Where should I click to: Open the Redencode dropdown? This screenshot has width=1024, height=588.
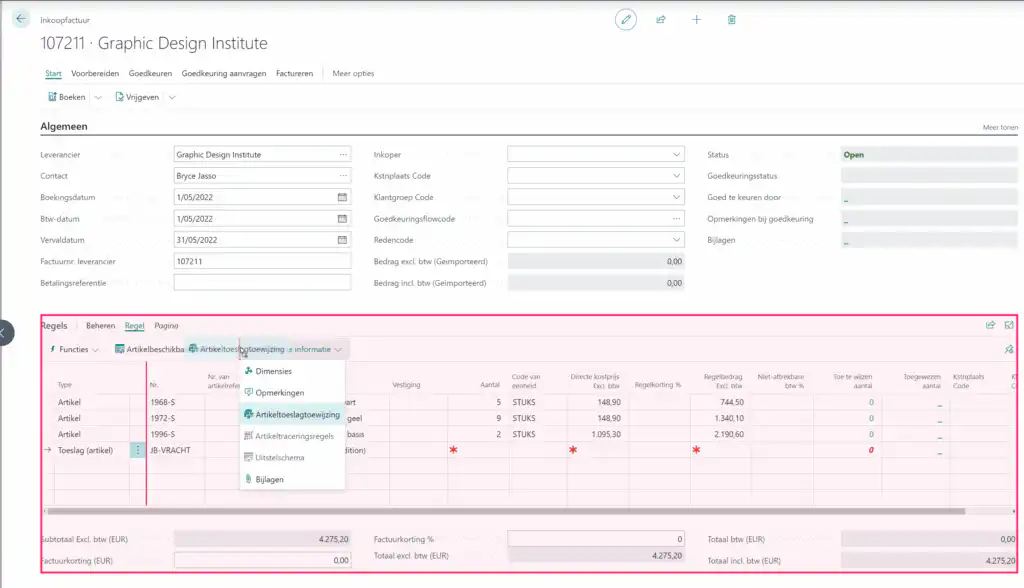tap(676, 240)
